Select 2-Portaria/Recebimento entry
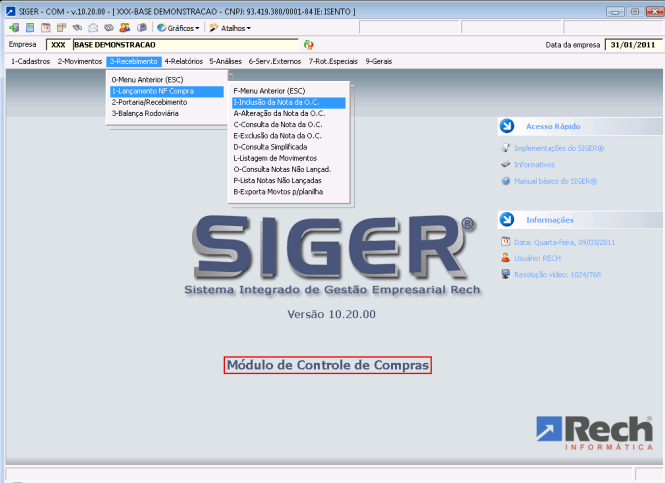The width and height of the screenshot is (665, 483). 167,102
